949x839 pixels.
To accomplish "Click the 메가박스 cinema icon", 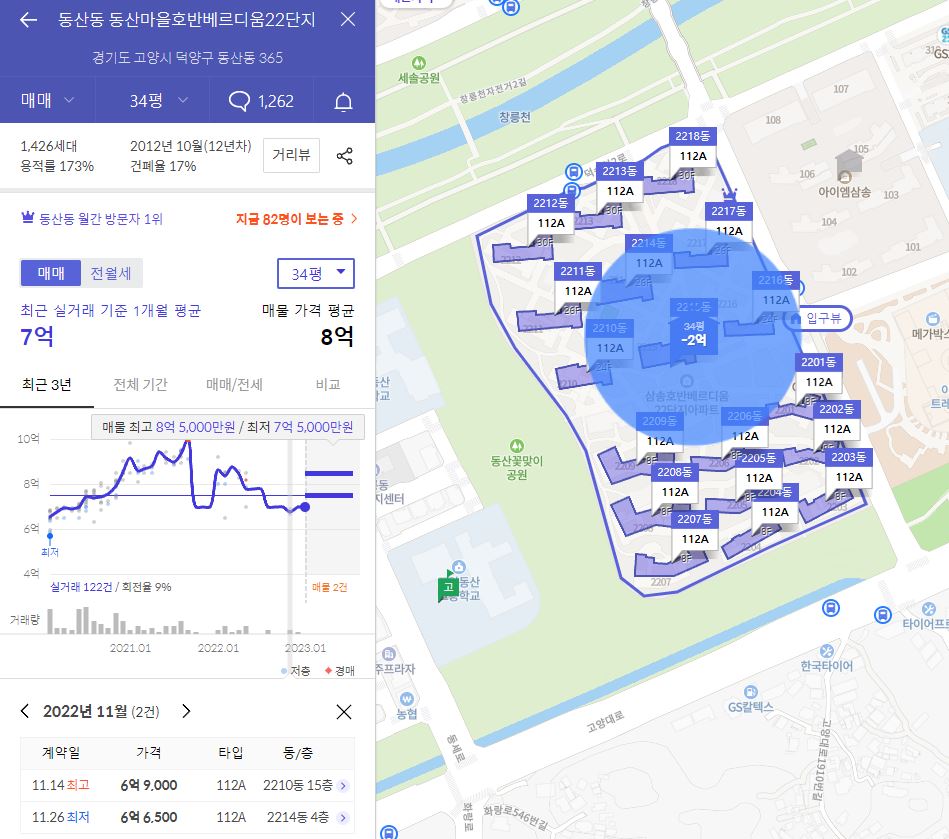I will pos(933,318).
